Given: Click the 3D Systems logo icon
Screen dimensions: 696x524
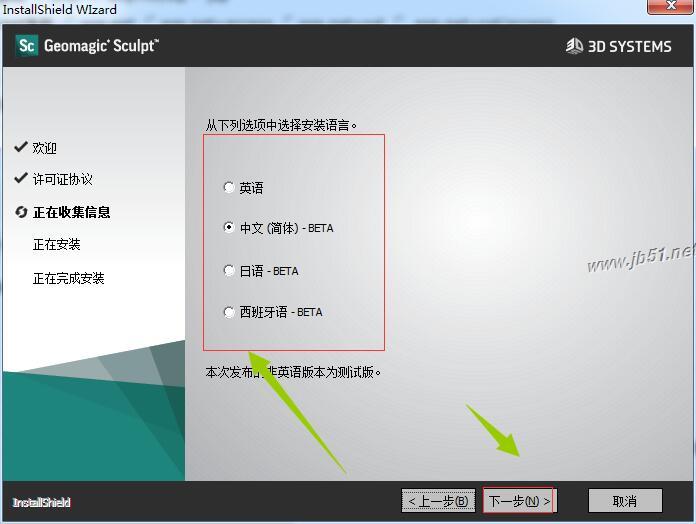Looking at the screenshot, I should [574, 46].
